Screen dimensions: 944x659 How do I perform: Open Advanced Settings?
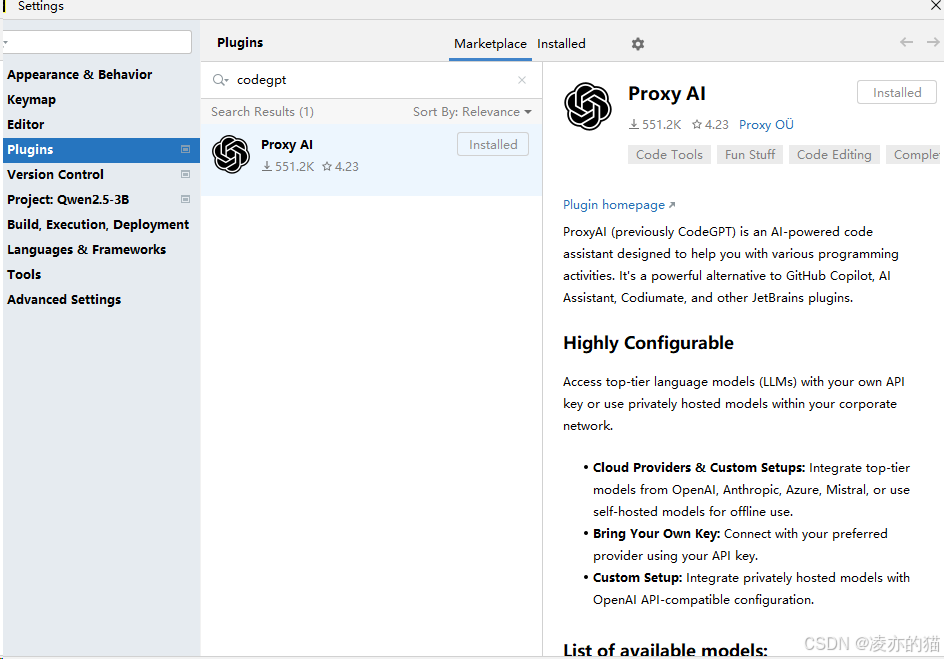click(x=64, y=299)
